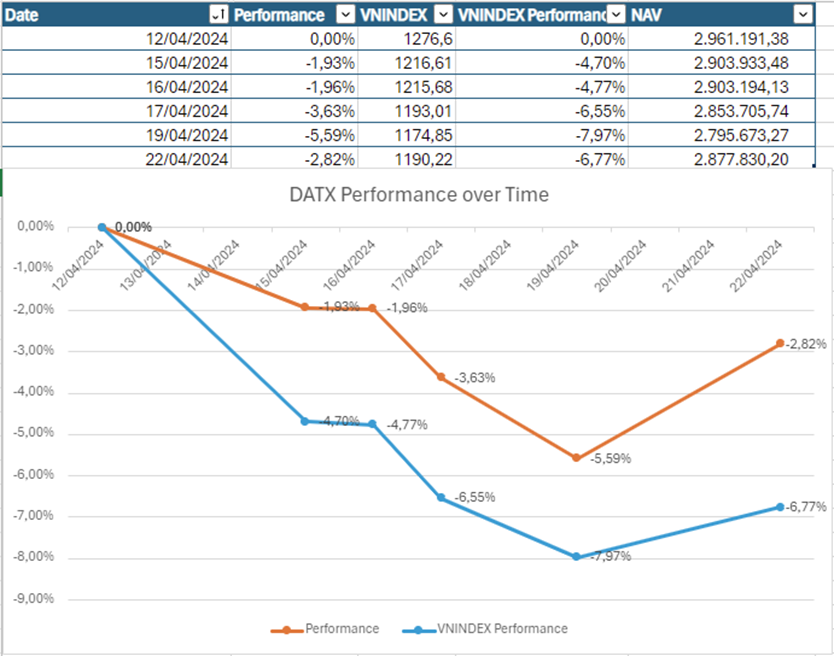Click the -2,82% data label on chart
This screenshot has height=656, width=834.
click(x=806, y=344)
